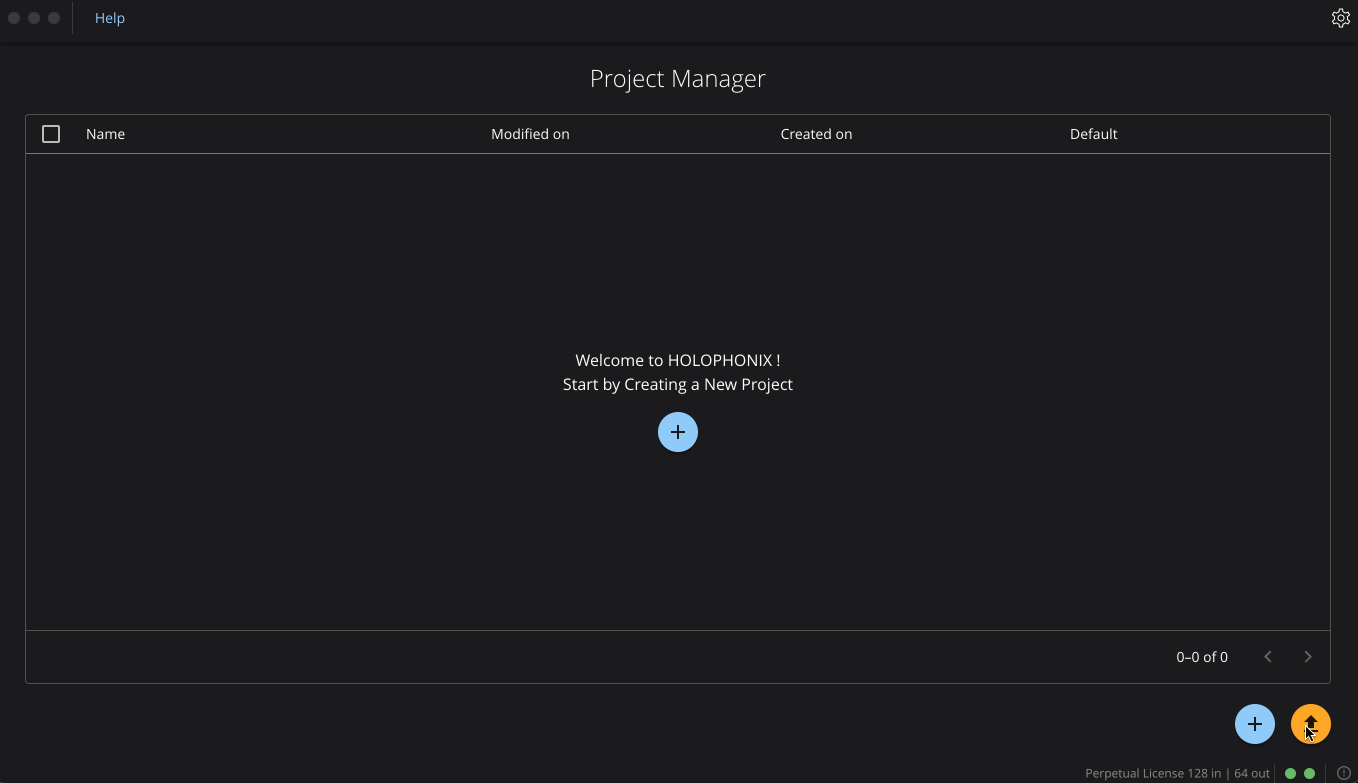Create a project with the plus under the welcome message
1358x783 pixels.
click(x=678, y=432)
